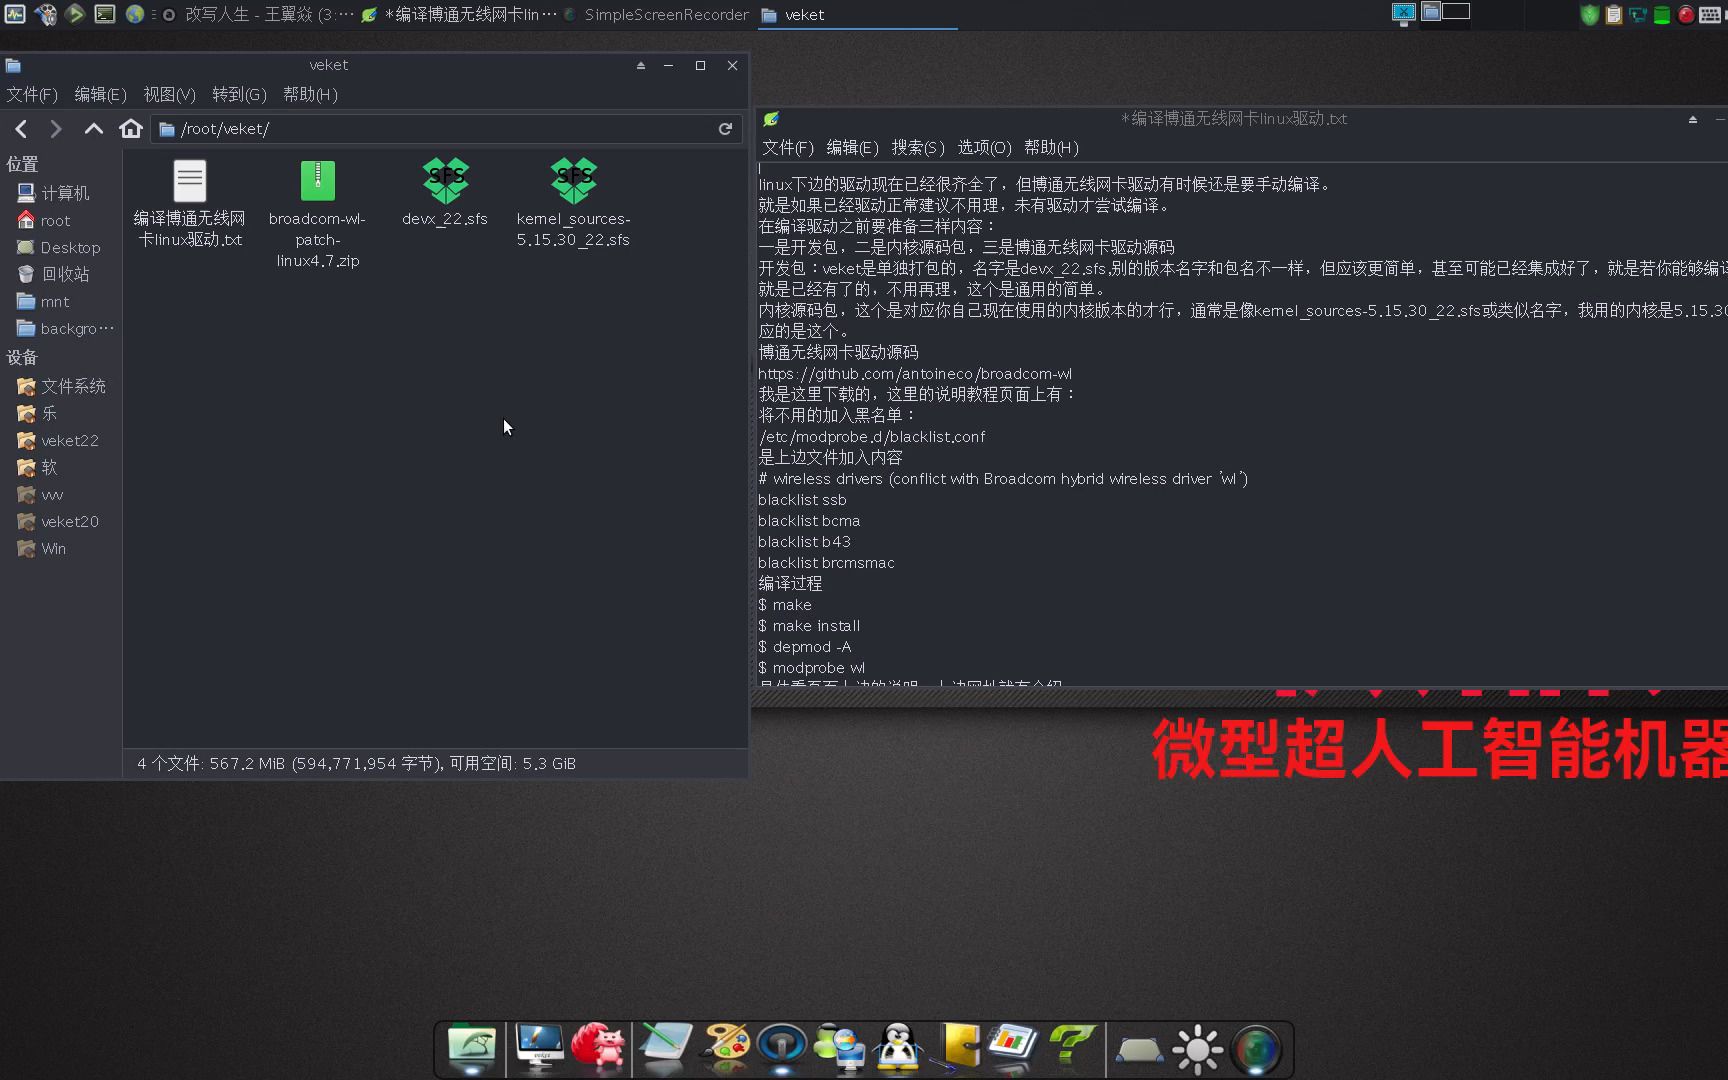The height and width of the screenshot is (1080, 1728).
Task: Open the 视图(V) menu in the file manager
Action: (168, 94)
